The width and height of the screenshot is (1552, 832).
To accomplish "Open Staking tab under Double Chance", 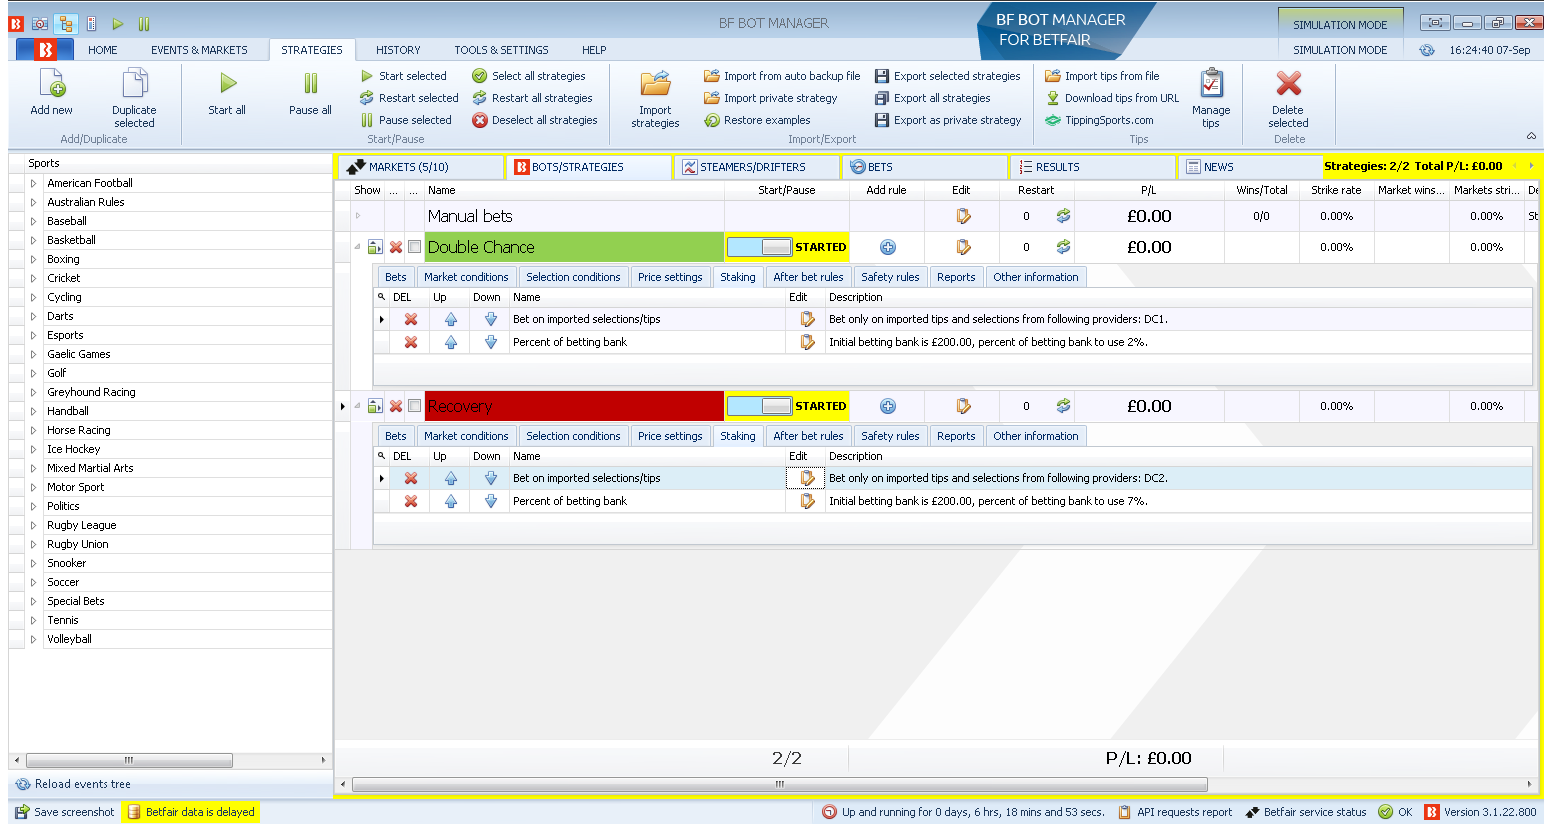I will [738, 277].
